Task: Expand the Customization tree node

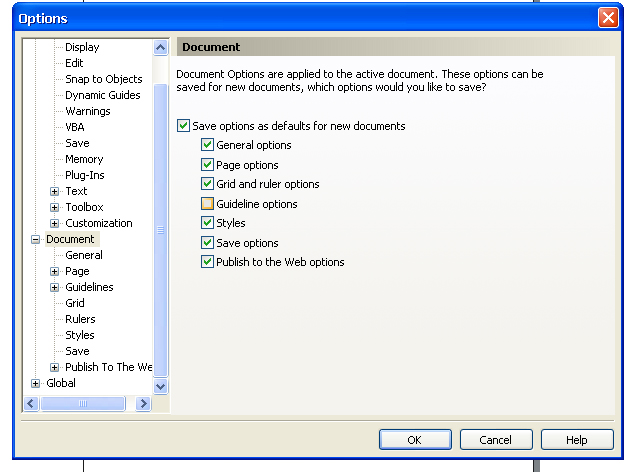Action: (x=54, y=223)
